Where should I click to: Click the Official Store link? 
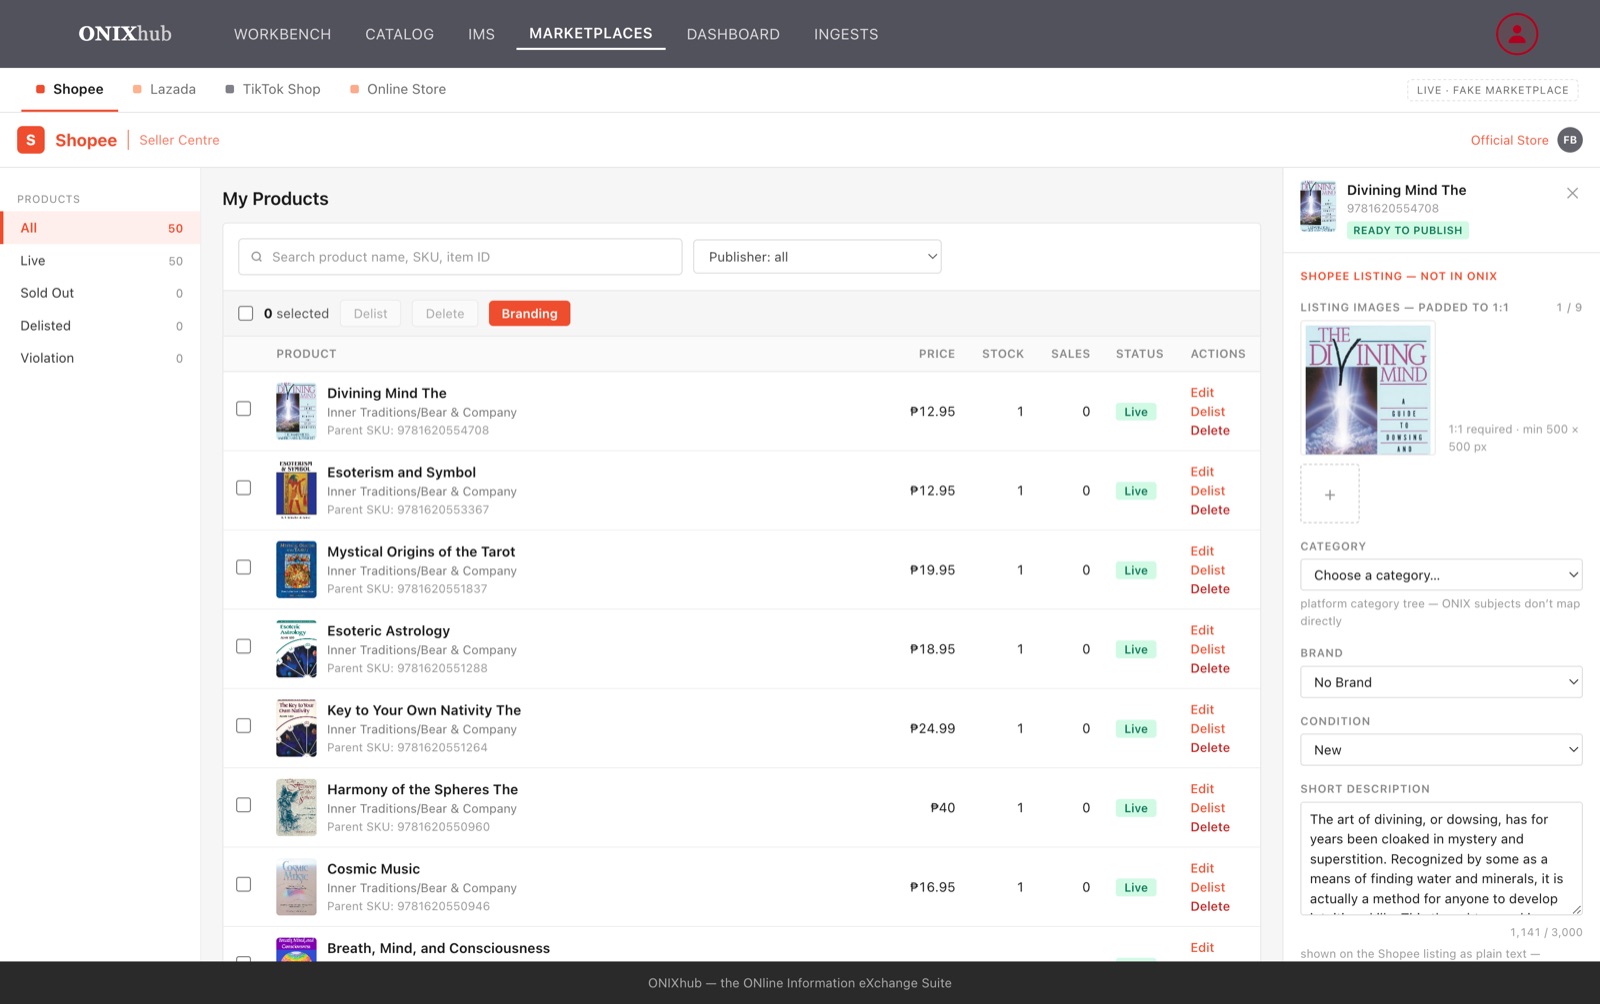click(x=1509, y=140)
